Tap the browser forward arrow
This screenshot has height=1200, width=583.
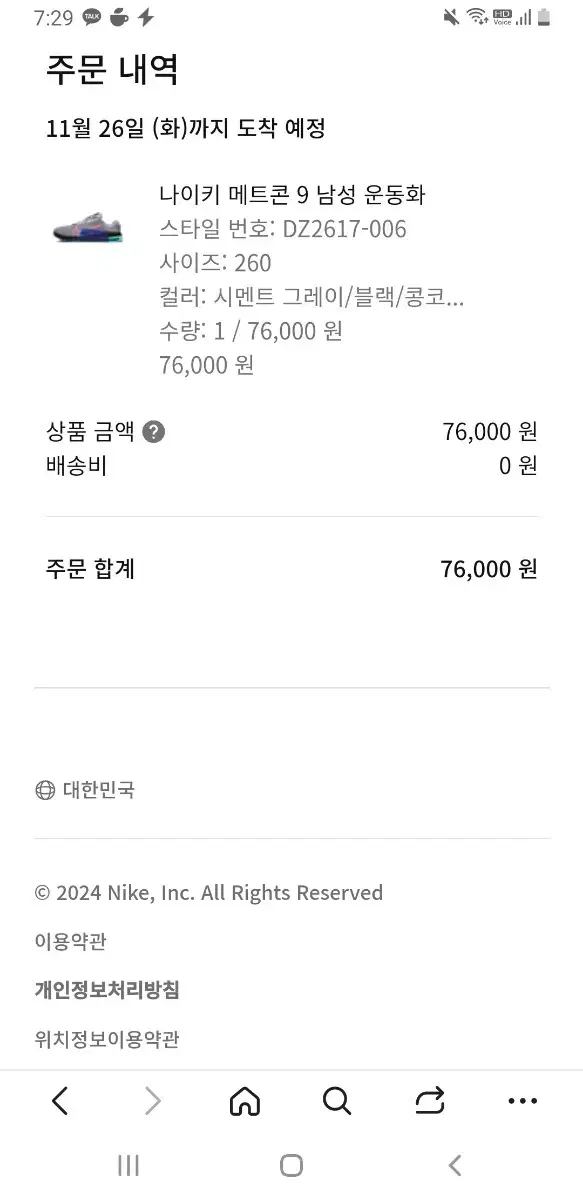pos(152,1101)
